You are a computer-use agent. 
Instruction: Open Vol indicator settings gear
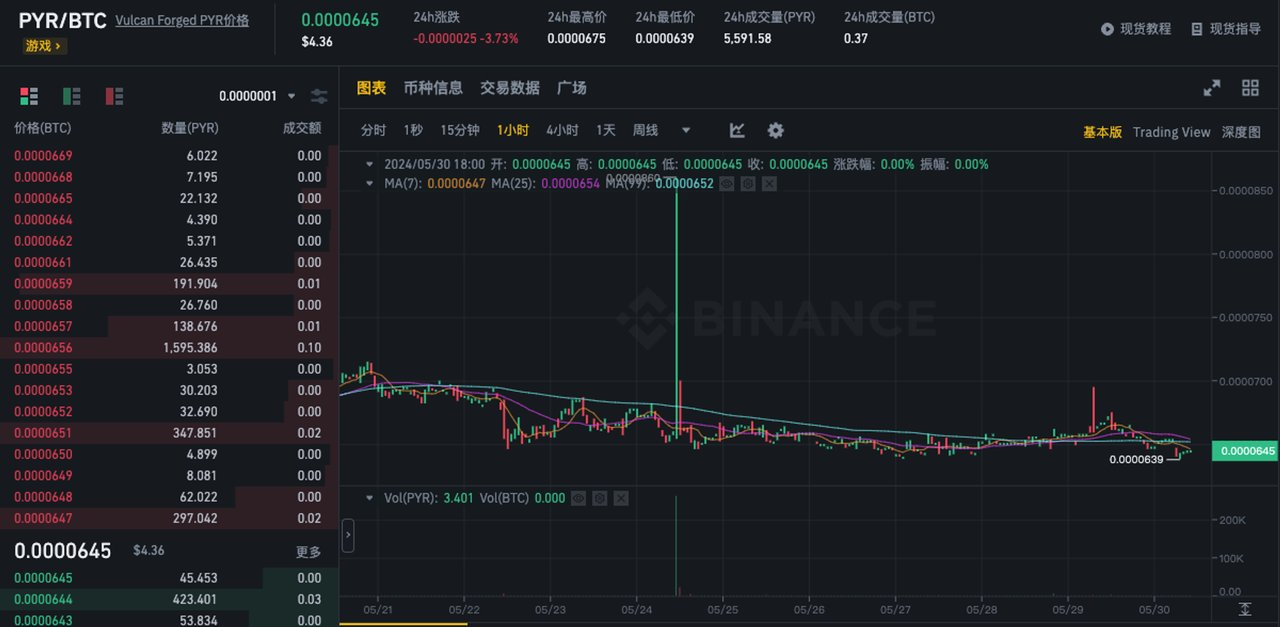tap(600, 498)
